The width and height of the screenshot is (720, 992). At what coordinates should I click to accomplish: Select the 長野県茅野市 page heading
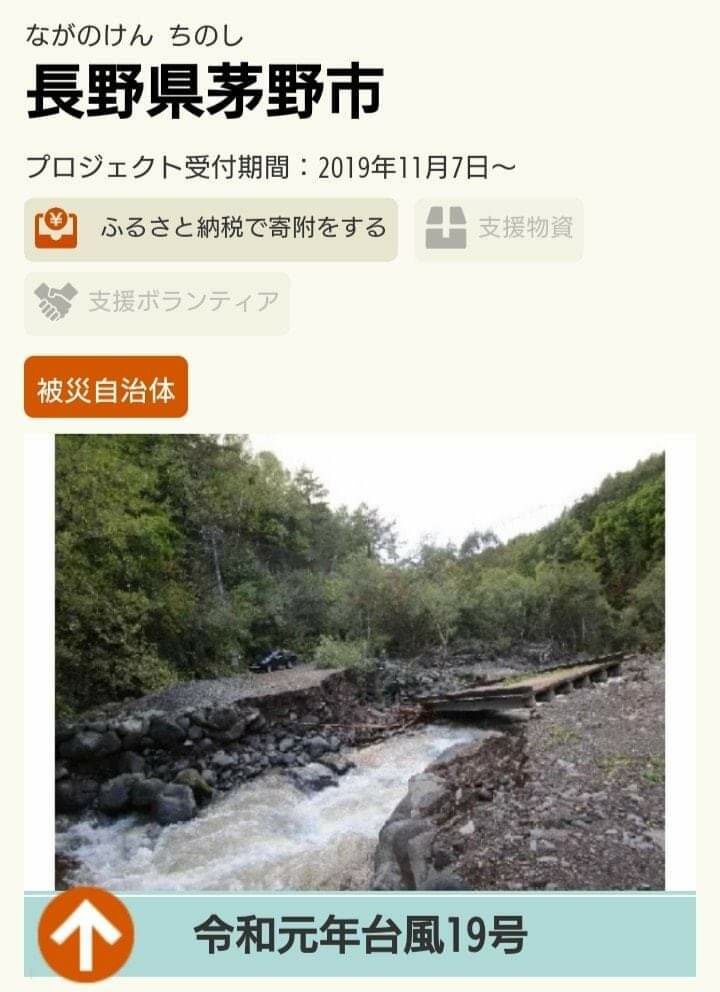coord(205,90)
